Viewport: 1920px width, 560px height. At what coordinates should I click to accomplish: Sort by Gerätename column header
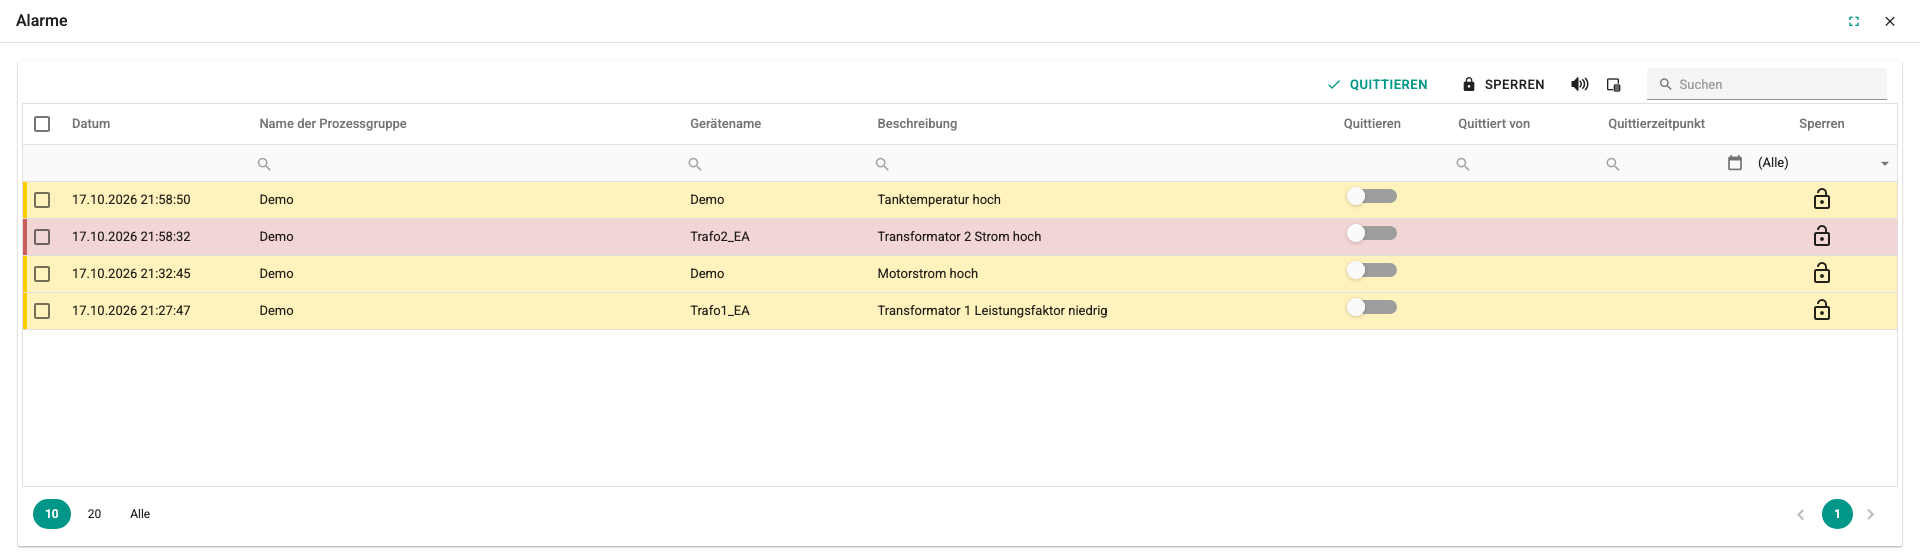click(x=725, y=124)
